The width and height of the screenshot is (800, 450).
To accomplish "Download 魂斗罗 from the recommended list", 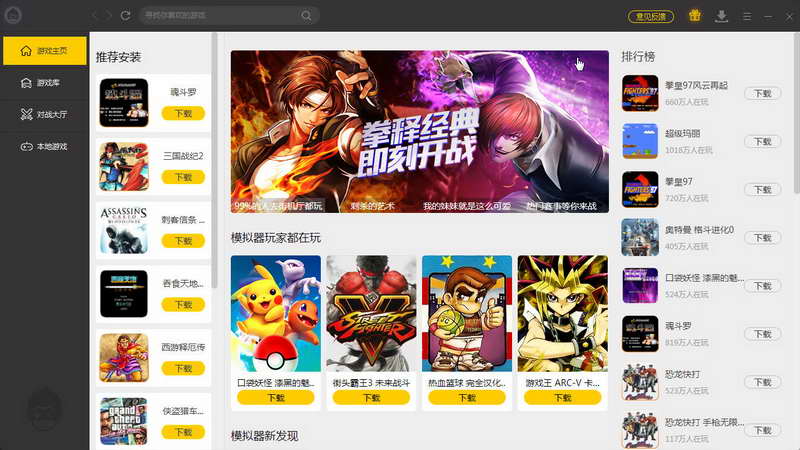I will pos(183,113).
